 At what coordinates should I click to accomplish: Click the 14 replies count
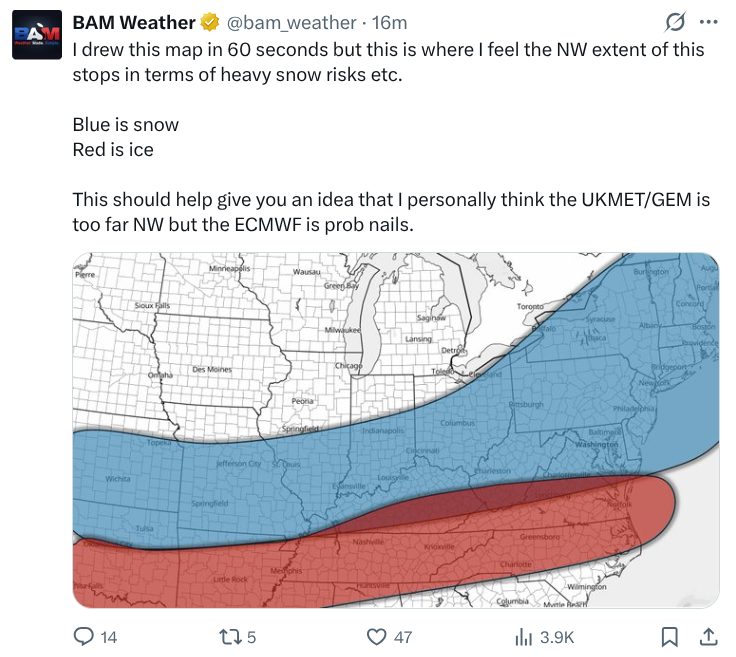(109, 637)
